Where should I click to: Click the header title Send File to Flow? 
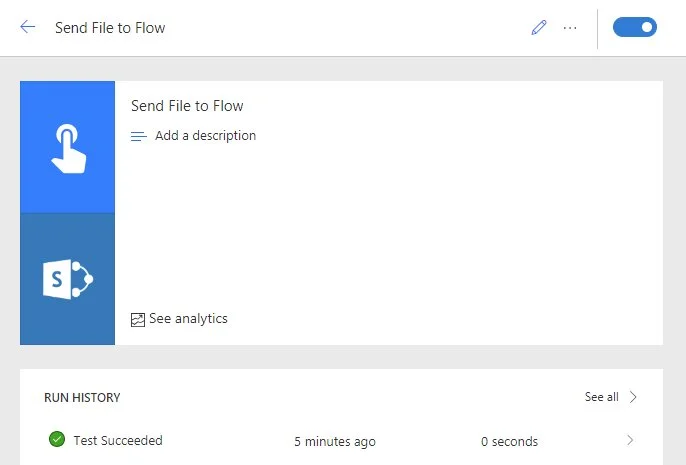(x=110, y=28)
